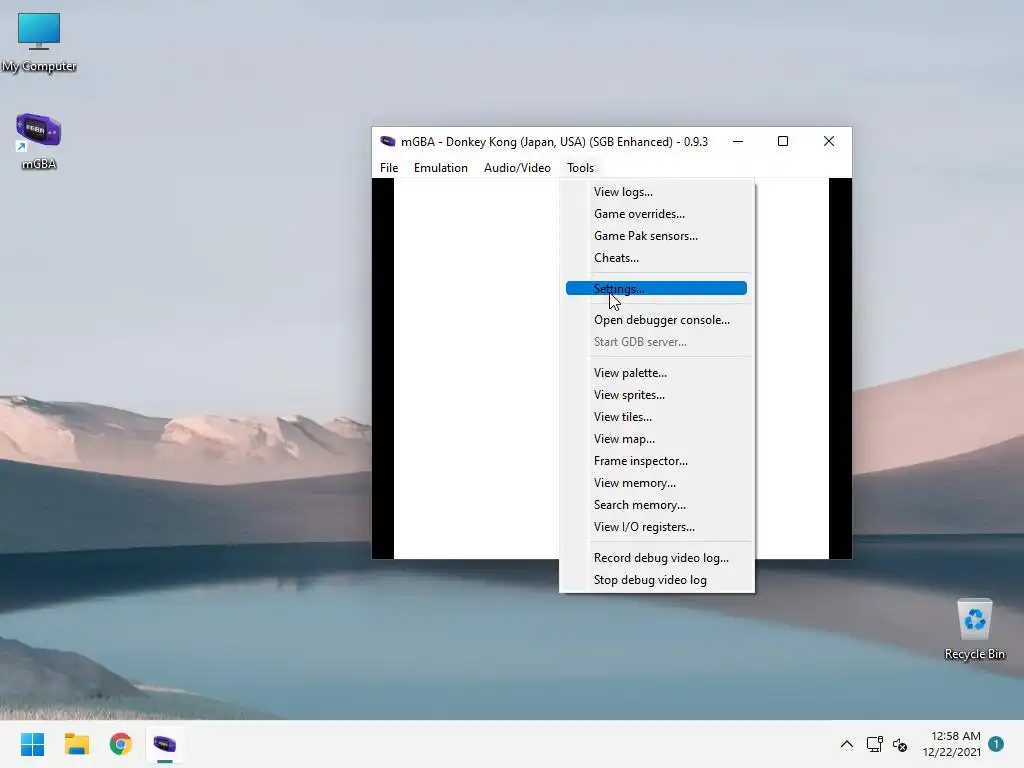Choose View logs... entry
1024x768 pixels.
656,192
